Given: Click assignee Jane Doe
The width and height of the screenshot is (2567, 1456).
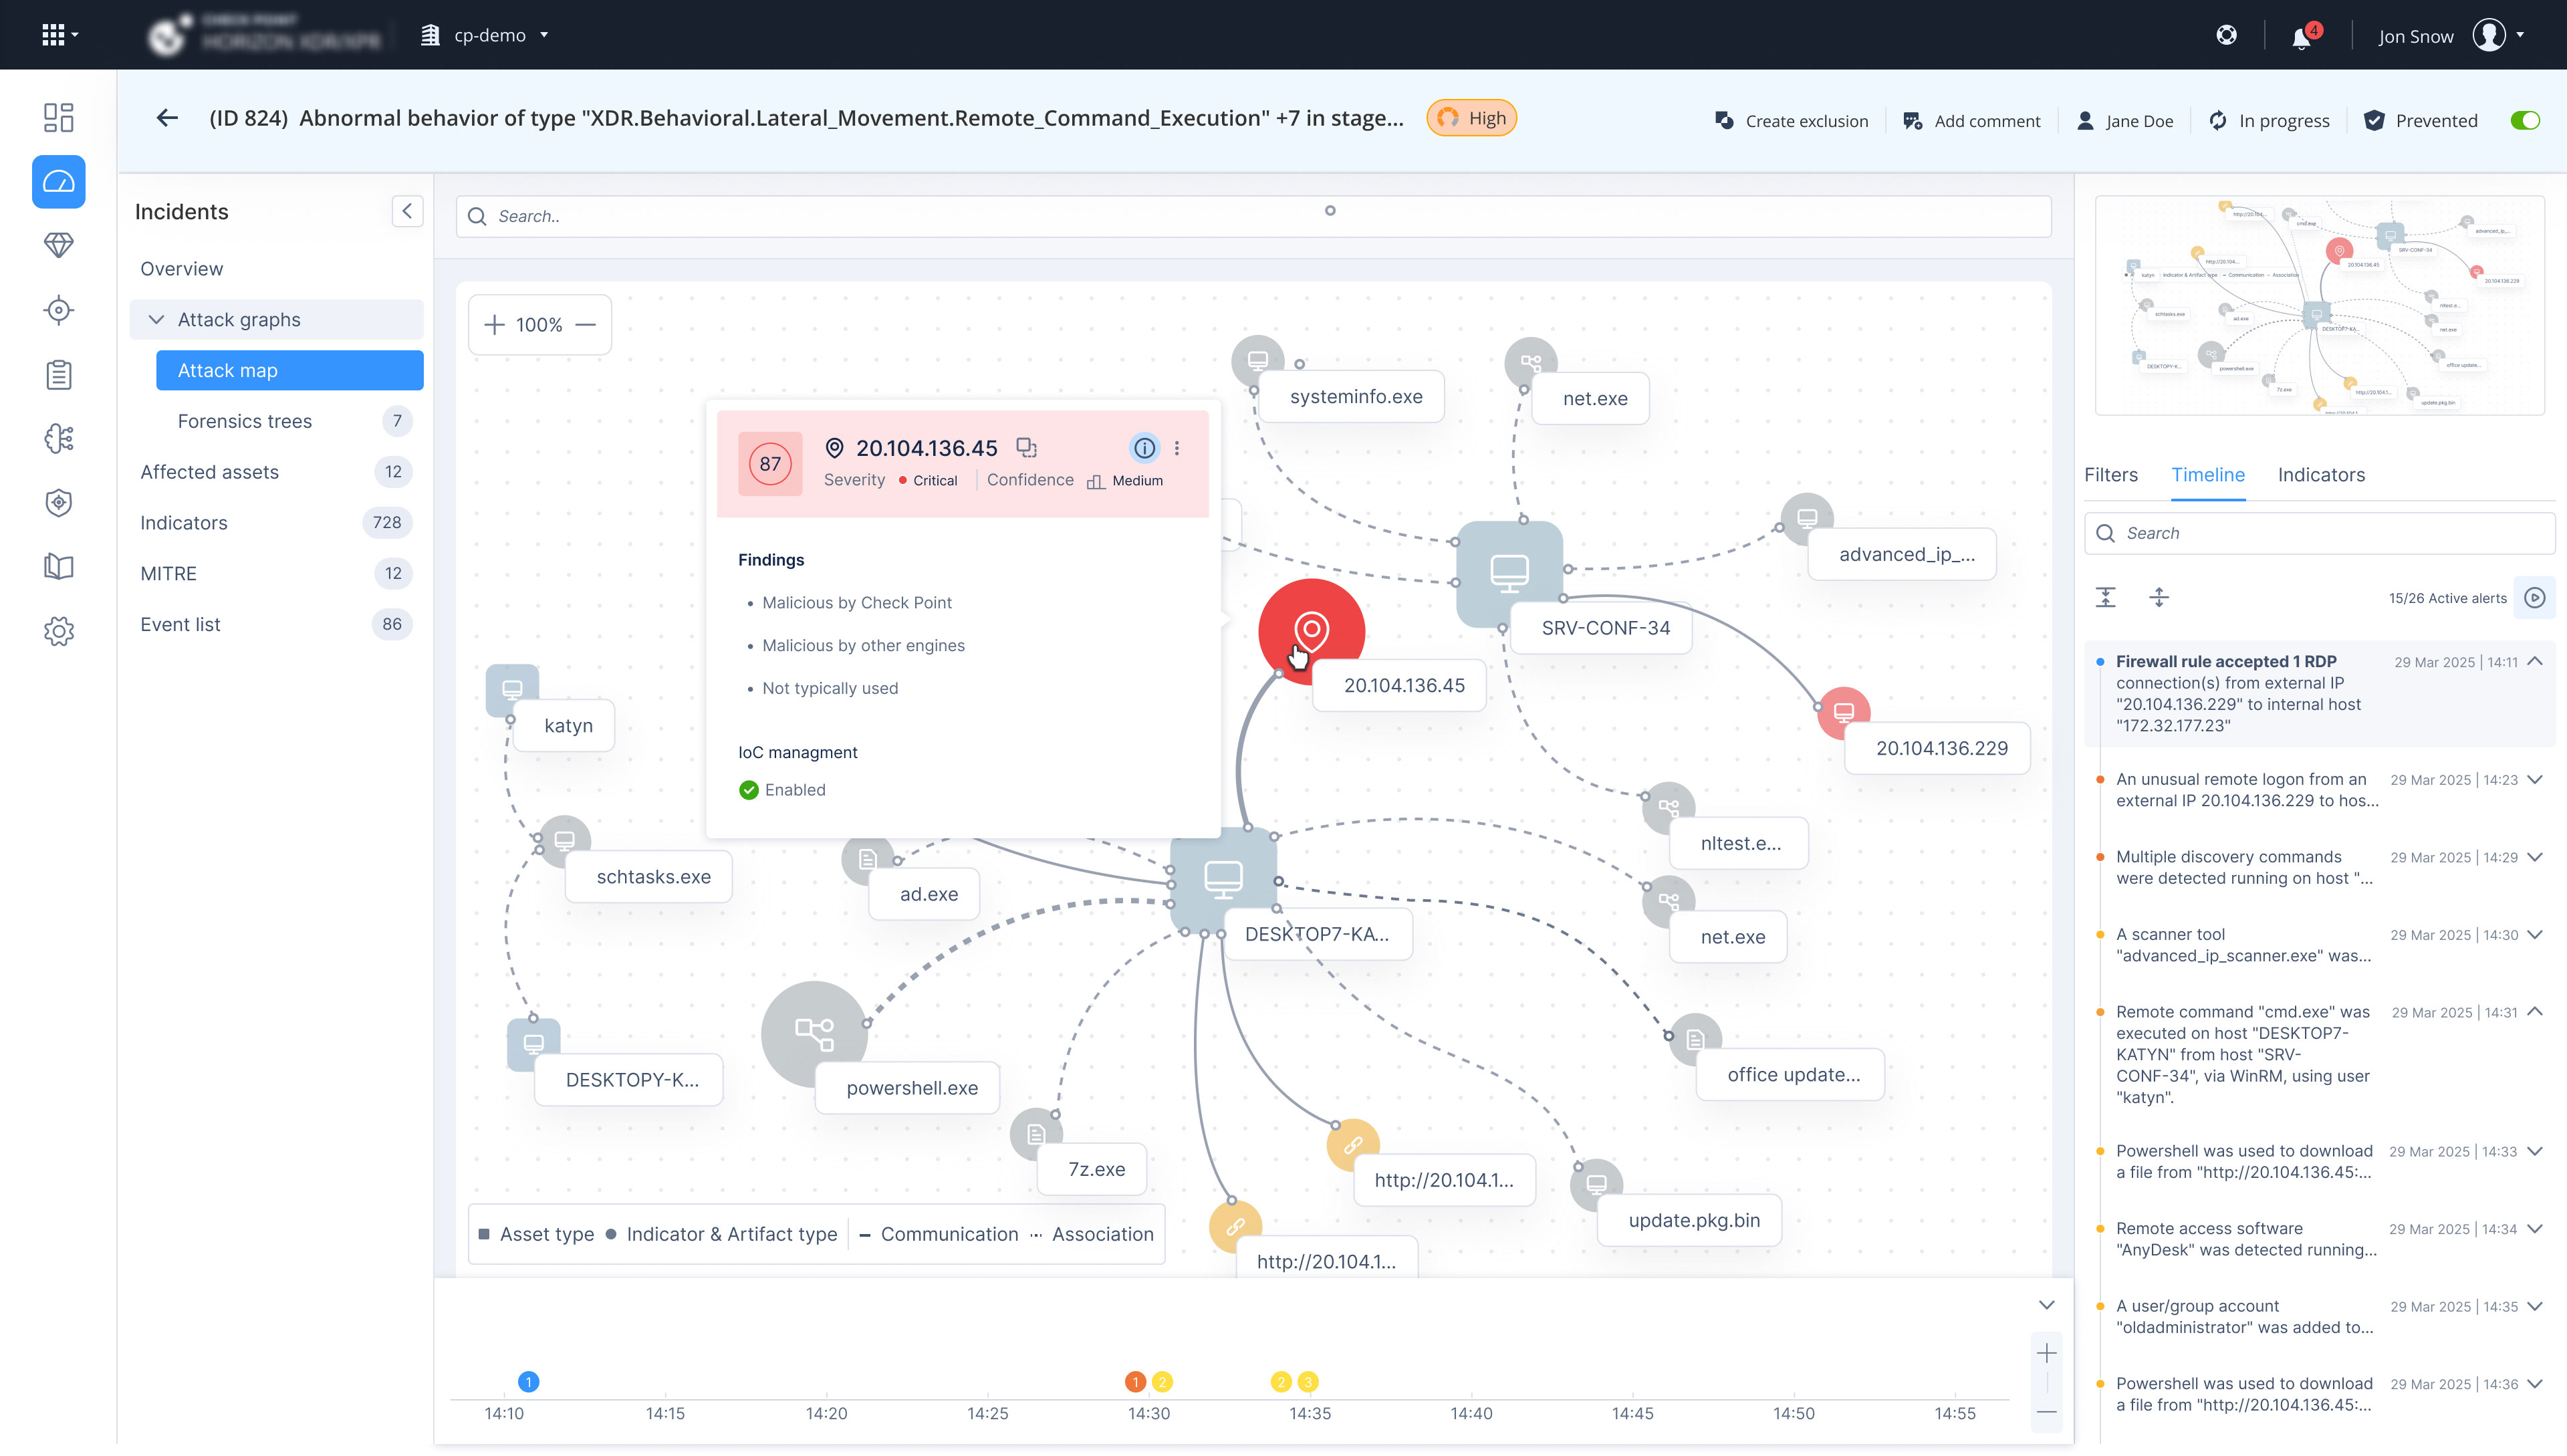Looking at the screenshot, I should [2125, 120].
